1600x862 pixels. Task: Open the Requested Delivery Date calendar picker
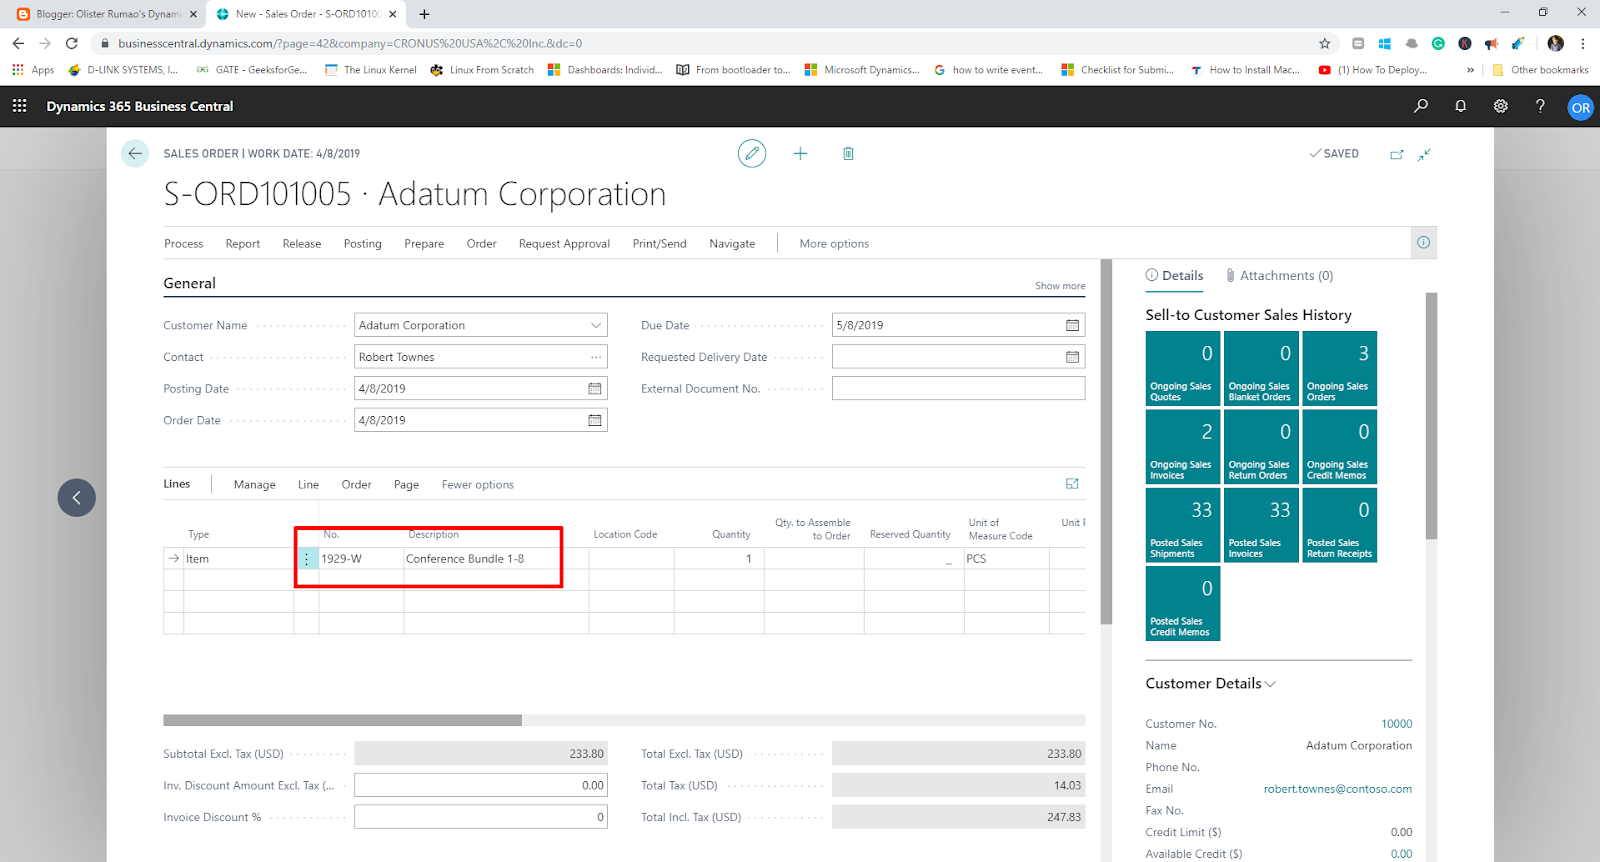point(1072,357)
